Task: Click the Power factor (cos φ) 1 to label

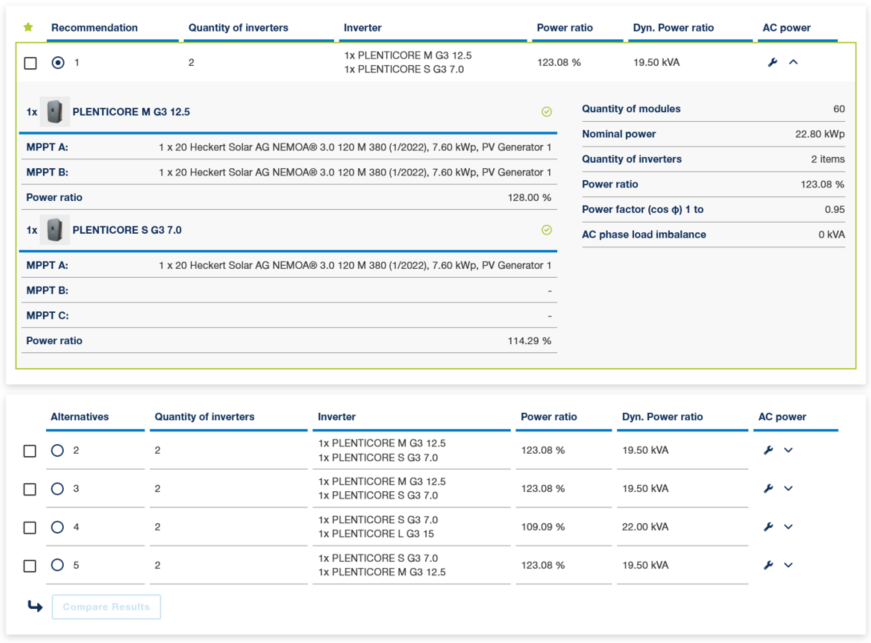Action: pyautogui.click(x=643, y=209)
